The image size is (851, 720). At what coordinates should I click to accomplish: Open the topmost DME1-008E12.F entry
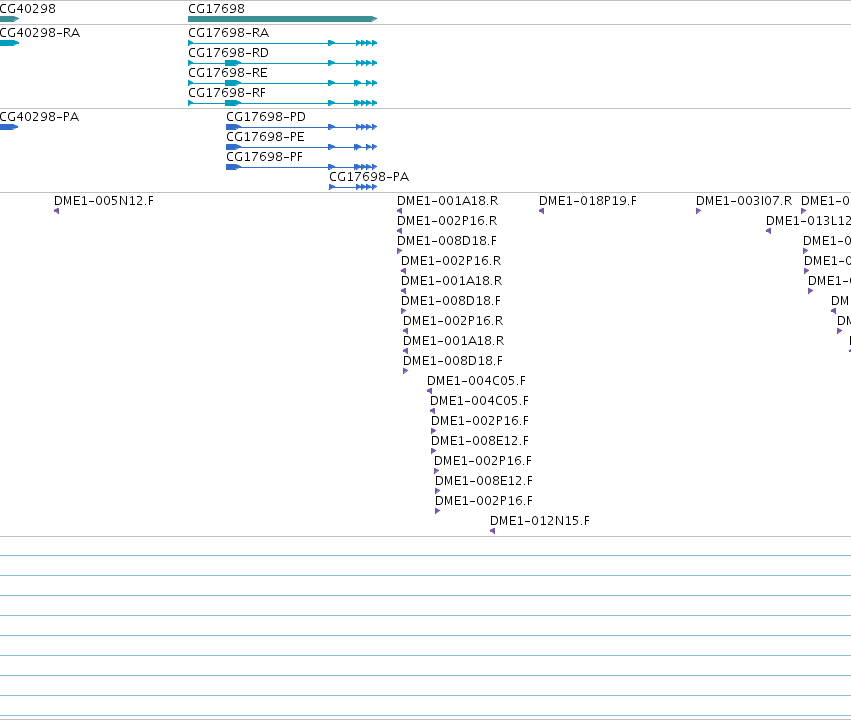(480, 441)
